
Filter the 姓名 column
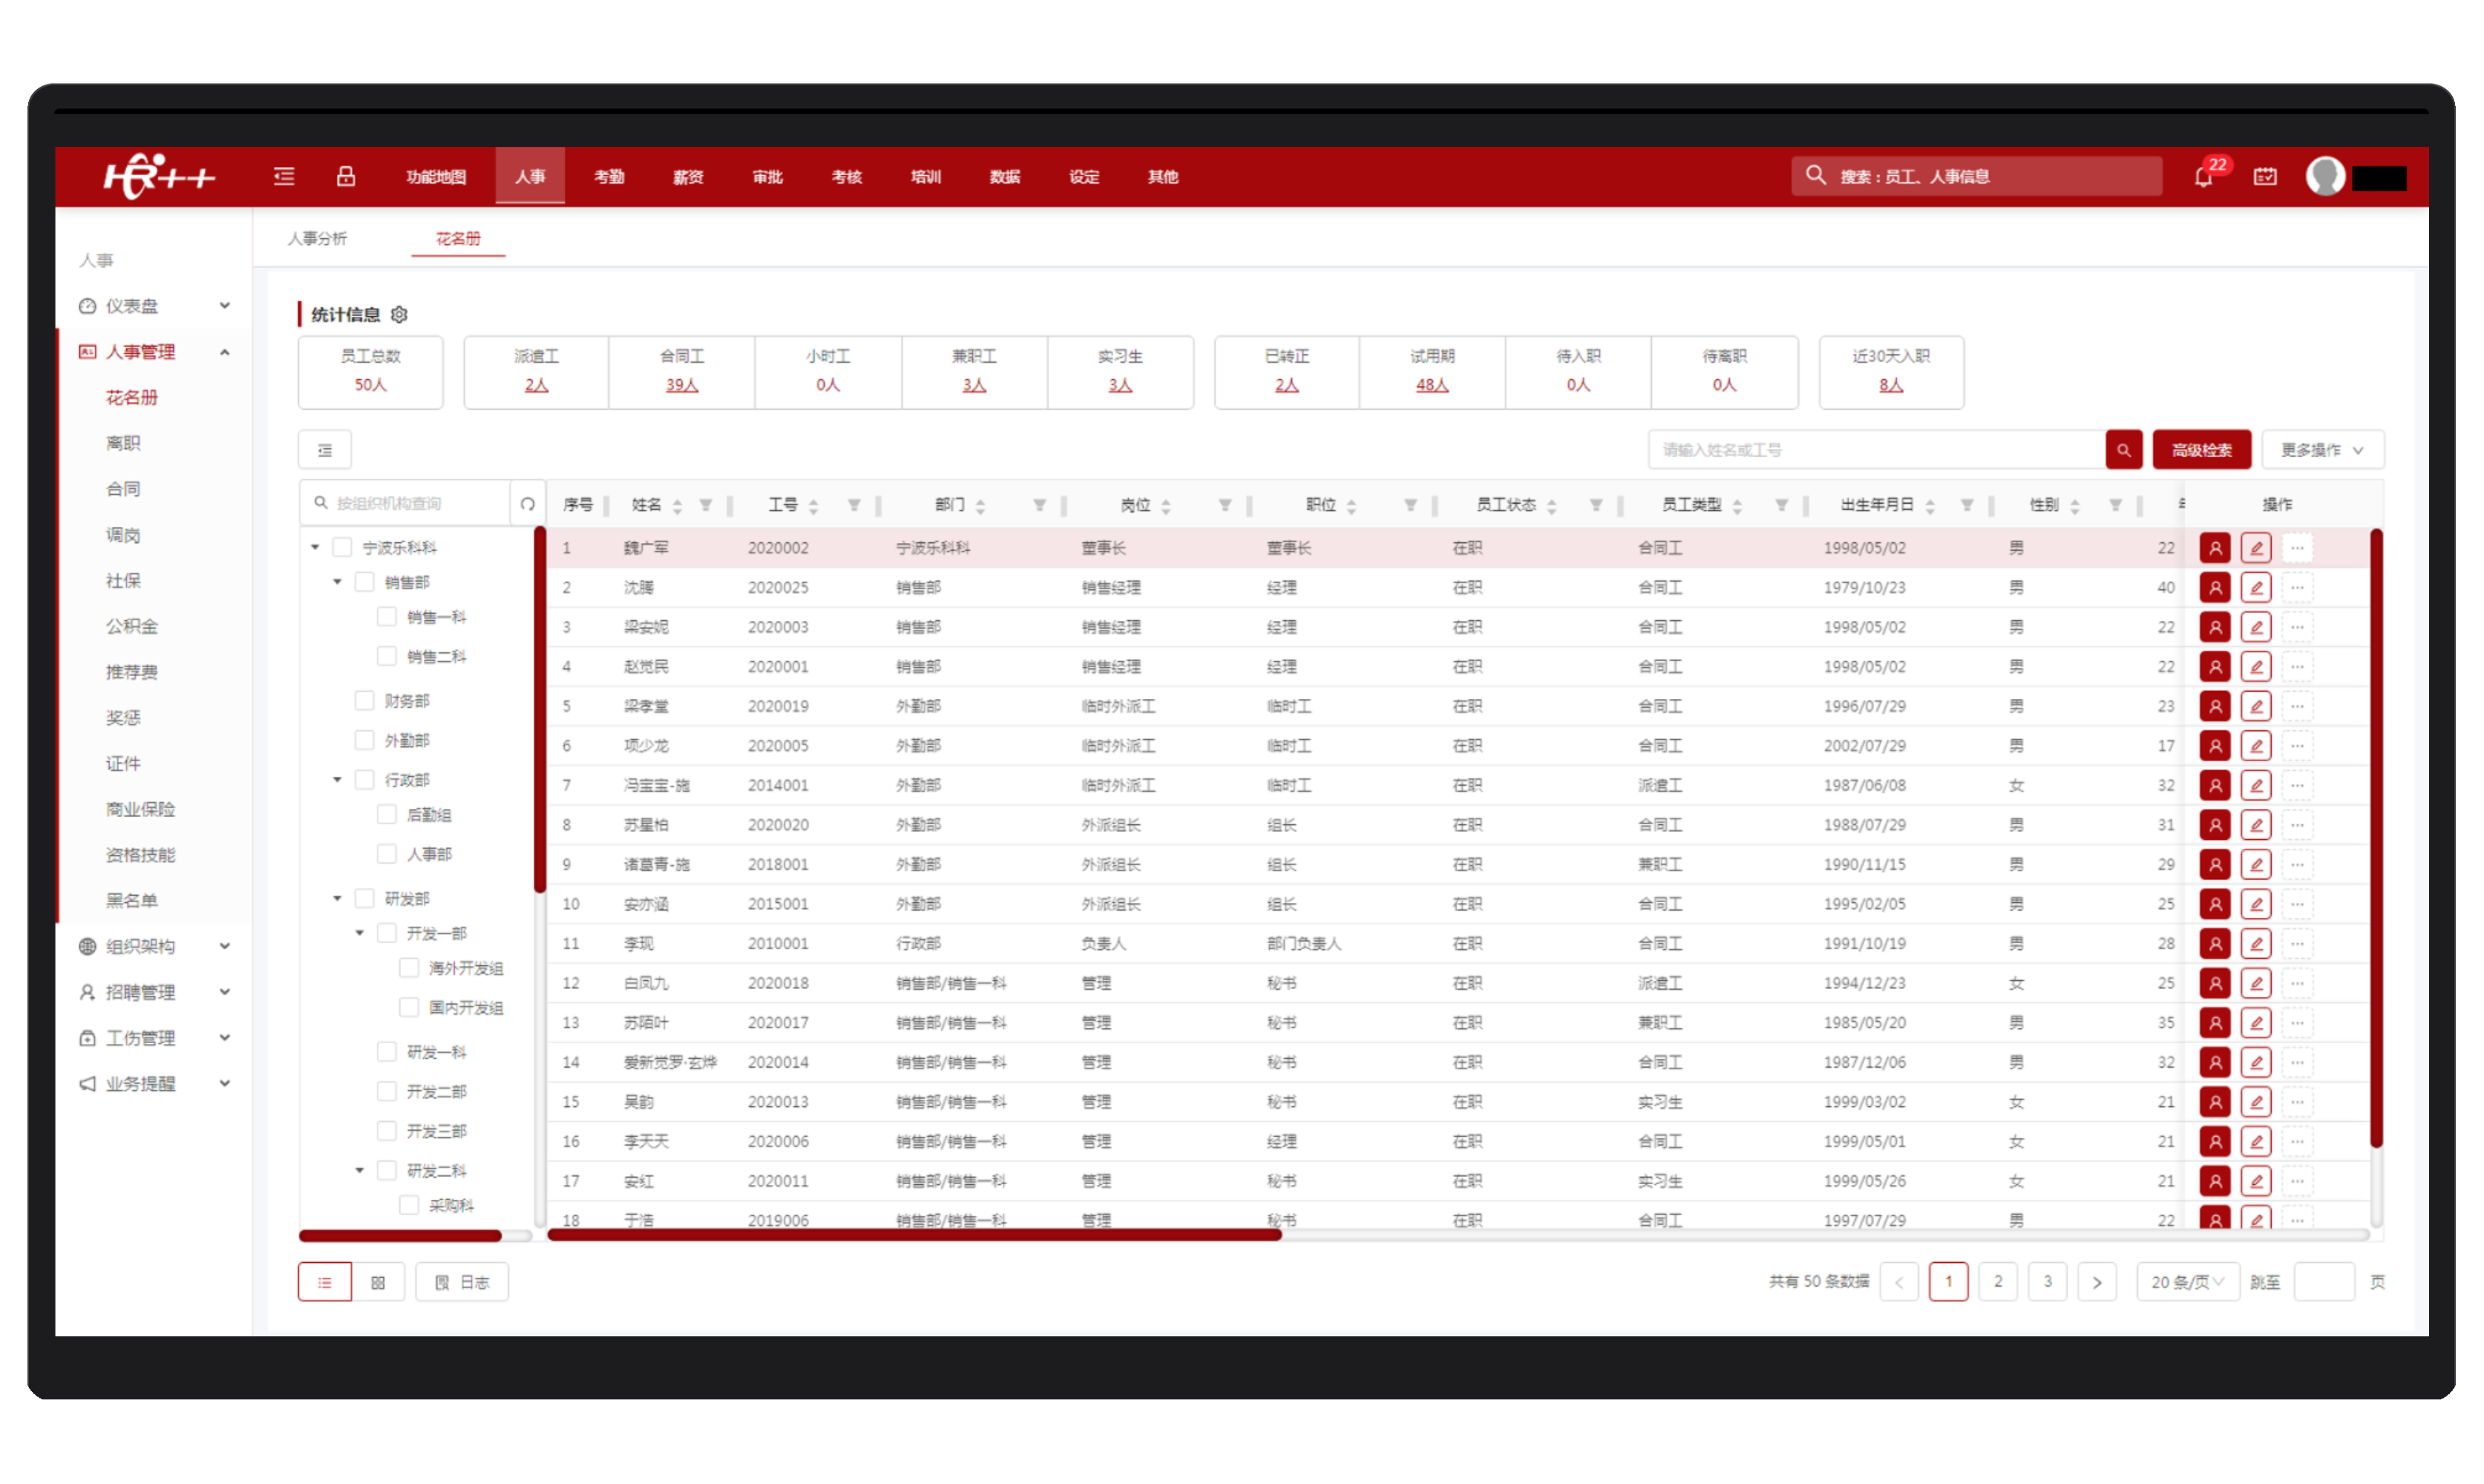[x=706, y=505]
